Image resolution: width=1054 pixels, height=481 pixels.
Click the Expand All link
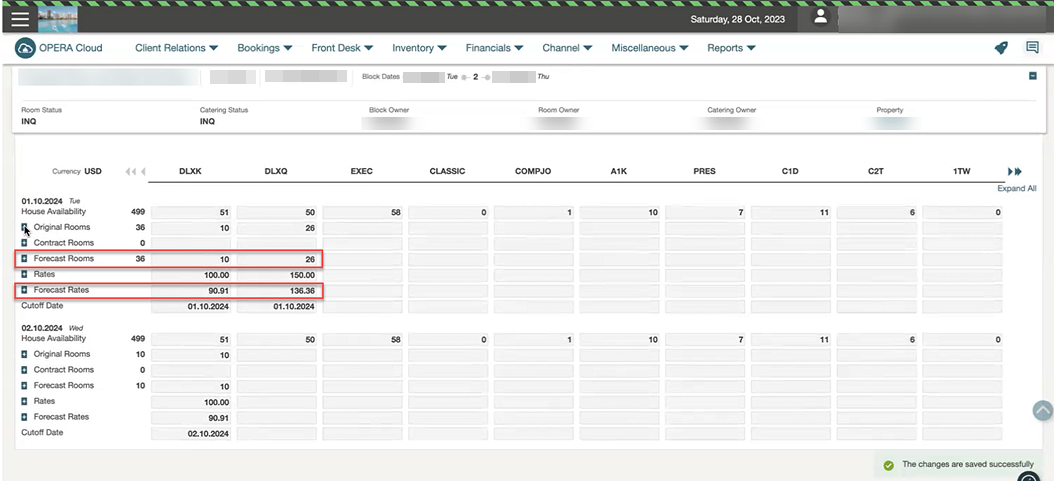(1016, 189)
